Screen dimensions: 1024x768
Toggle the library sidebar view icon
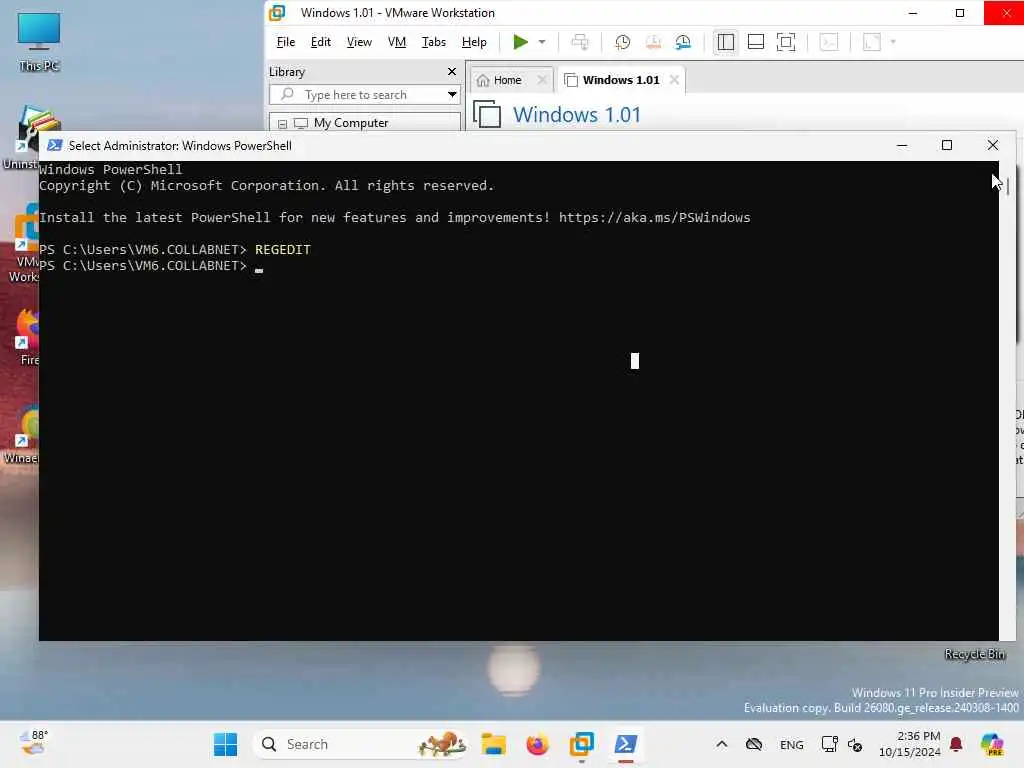point(726,42)
